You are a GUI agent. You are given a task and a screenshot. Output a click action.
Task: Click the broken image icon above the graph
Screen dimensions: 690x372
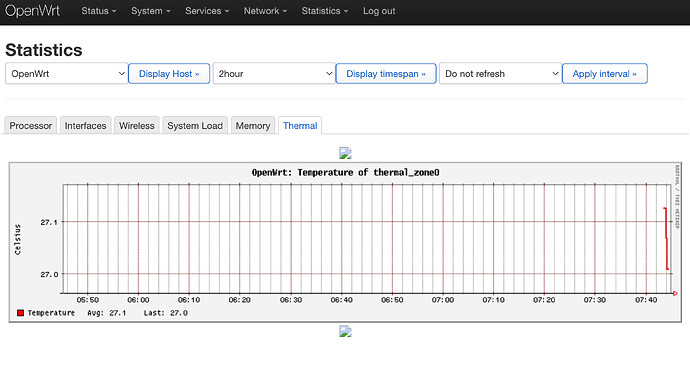[345, 153]
